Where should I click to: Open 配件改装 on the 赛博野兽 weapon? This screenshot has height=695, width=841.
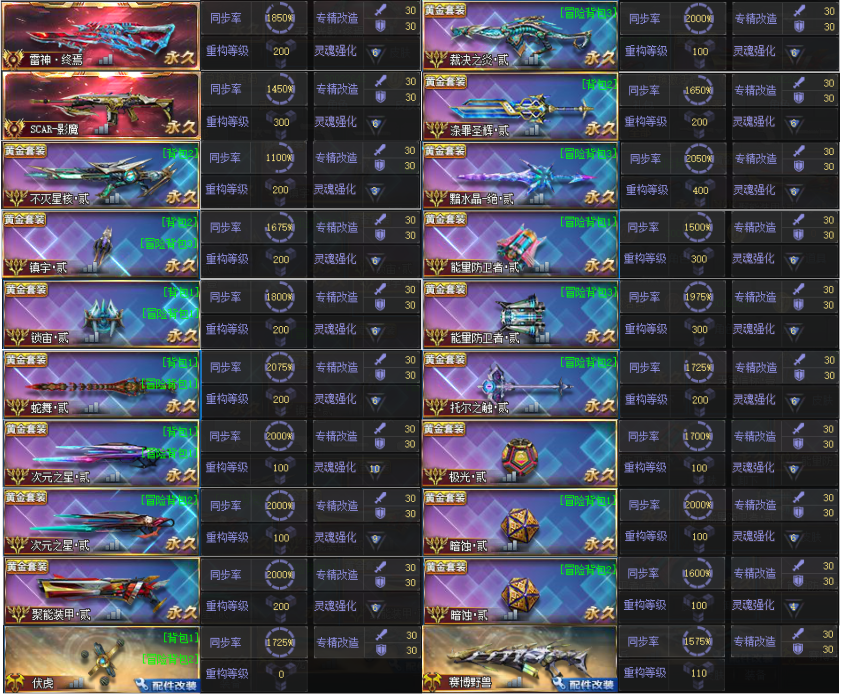(x=585, y=684)
